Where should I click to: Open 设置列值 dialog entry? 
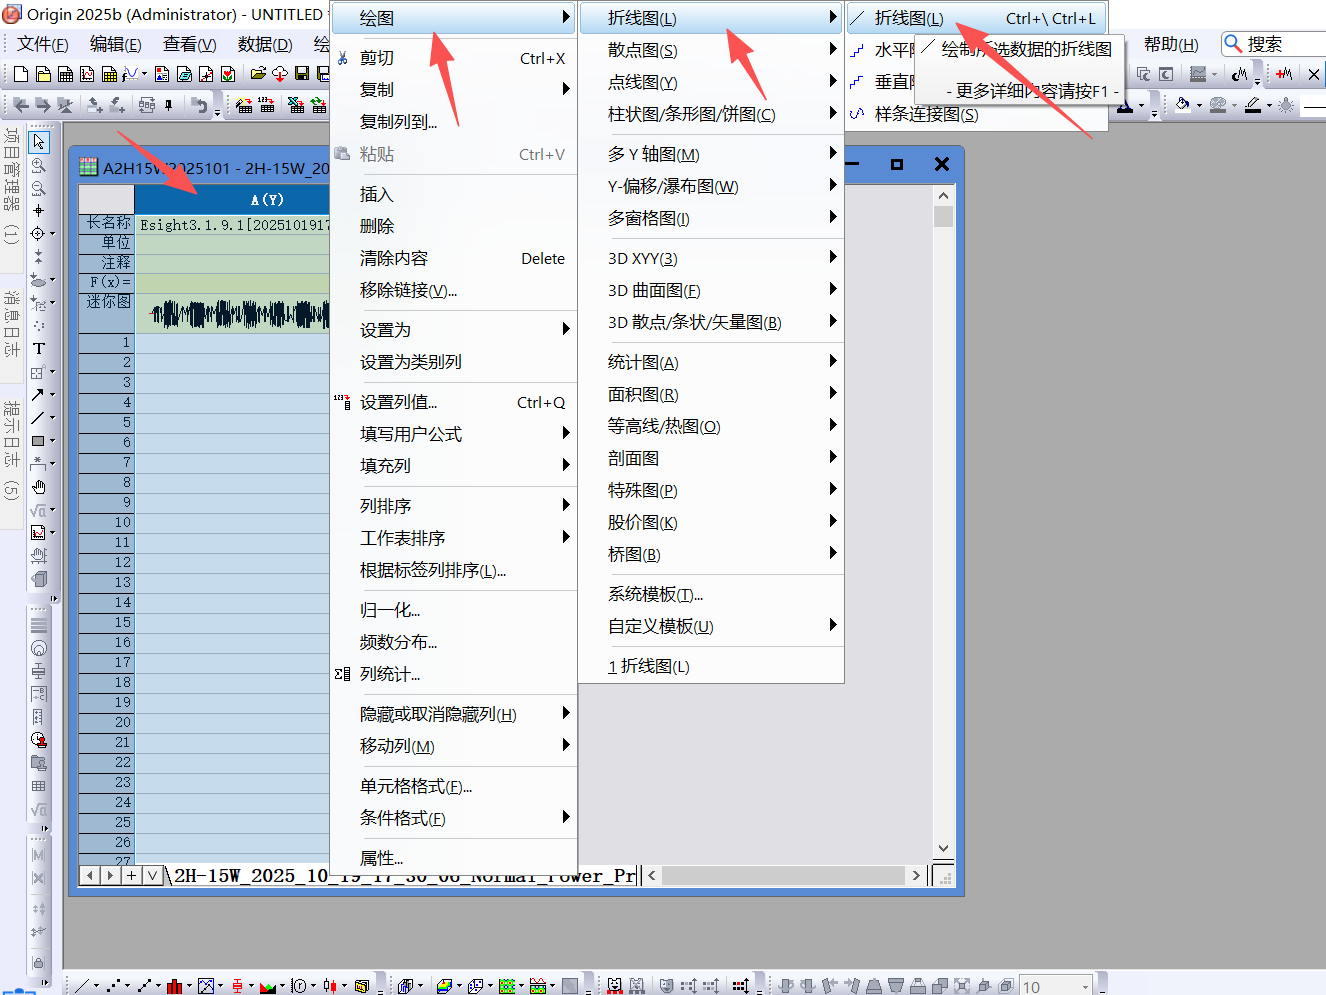point(398,402)
